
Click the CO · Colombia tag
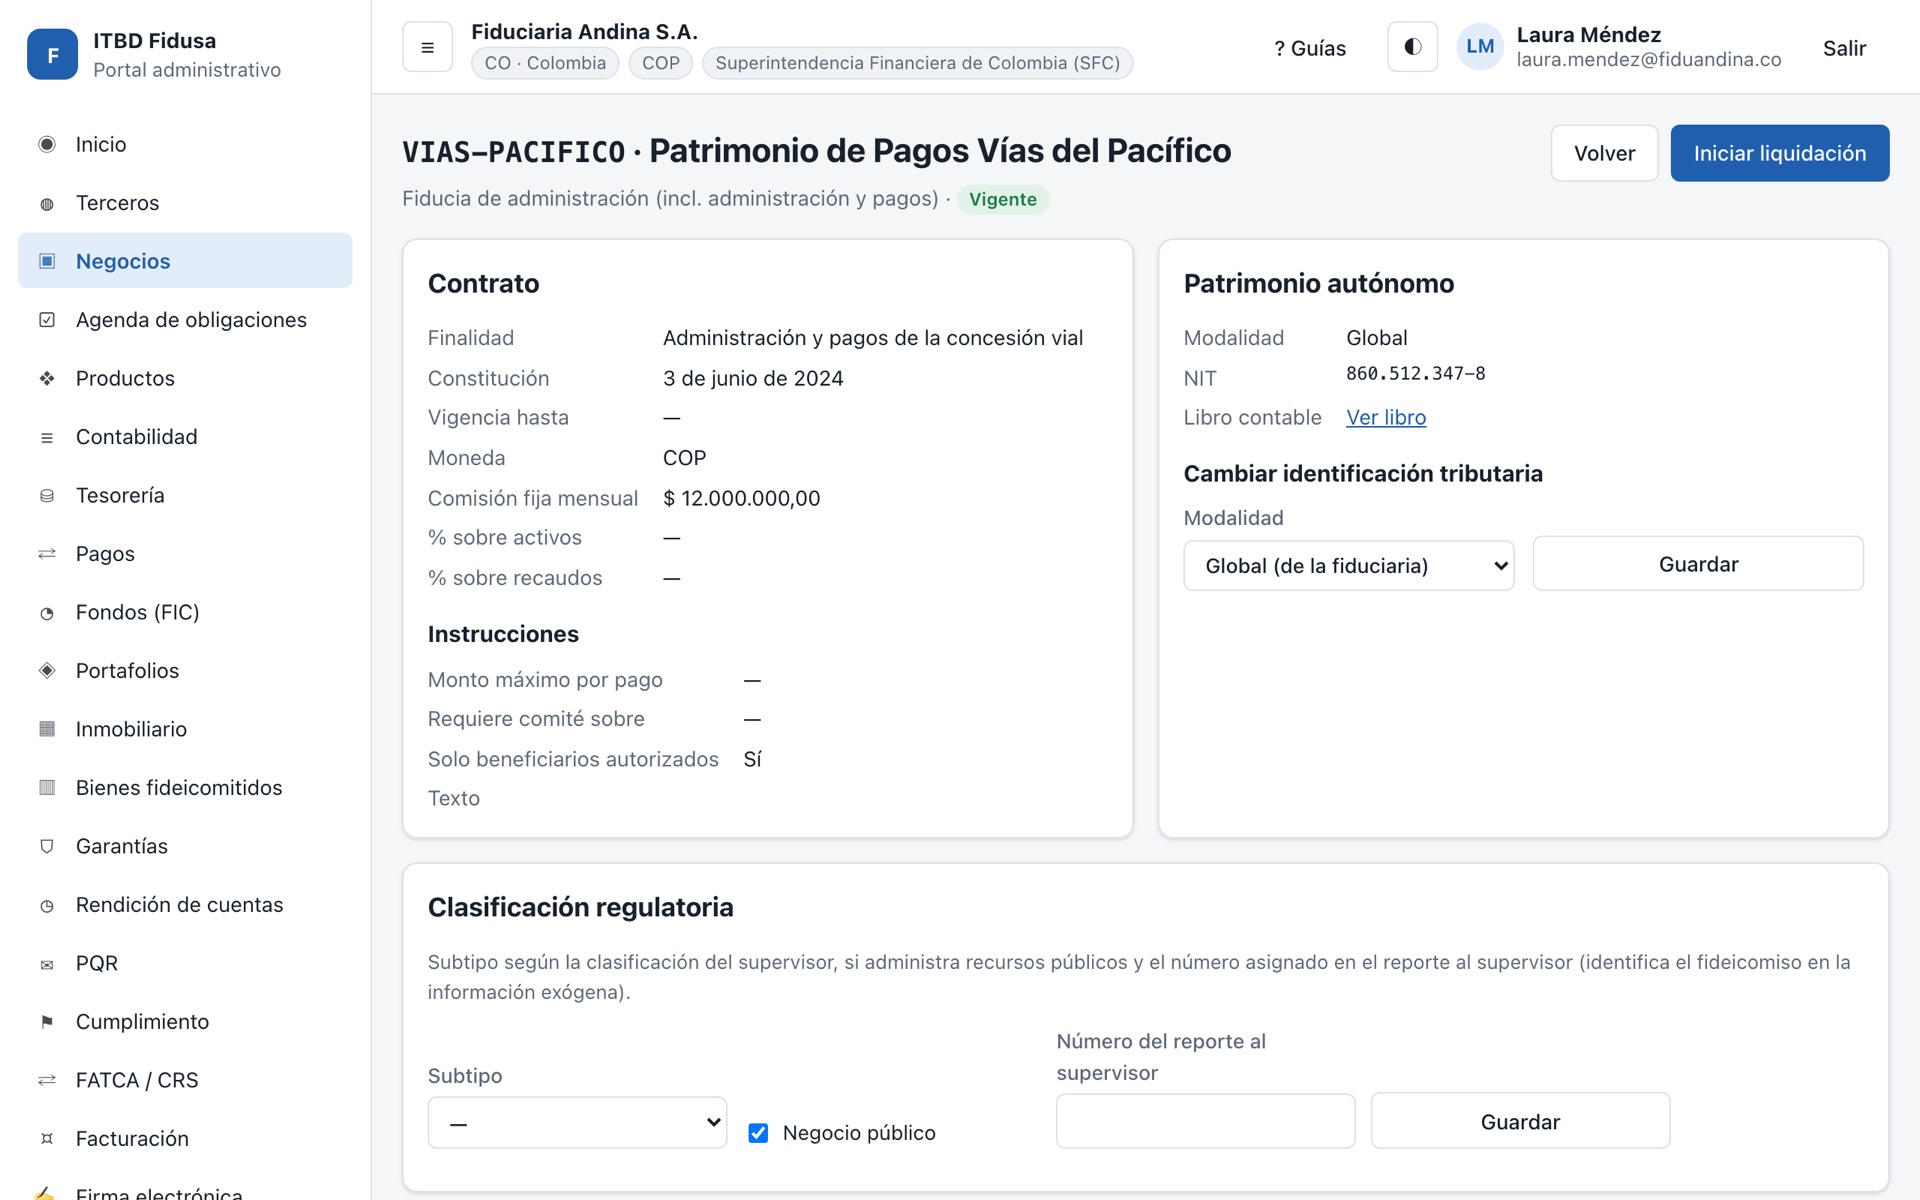[x=545, y=63]
